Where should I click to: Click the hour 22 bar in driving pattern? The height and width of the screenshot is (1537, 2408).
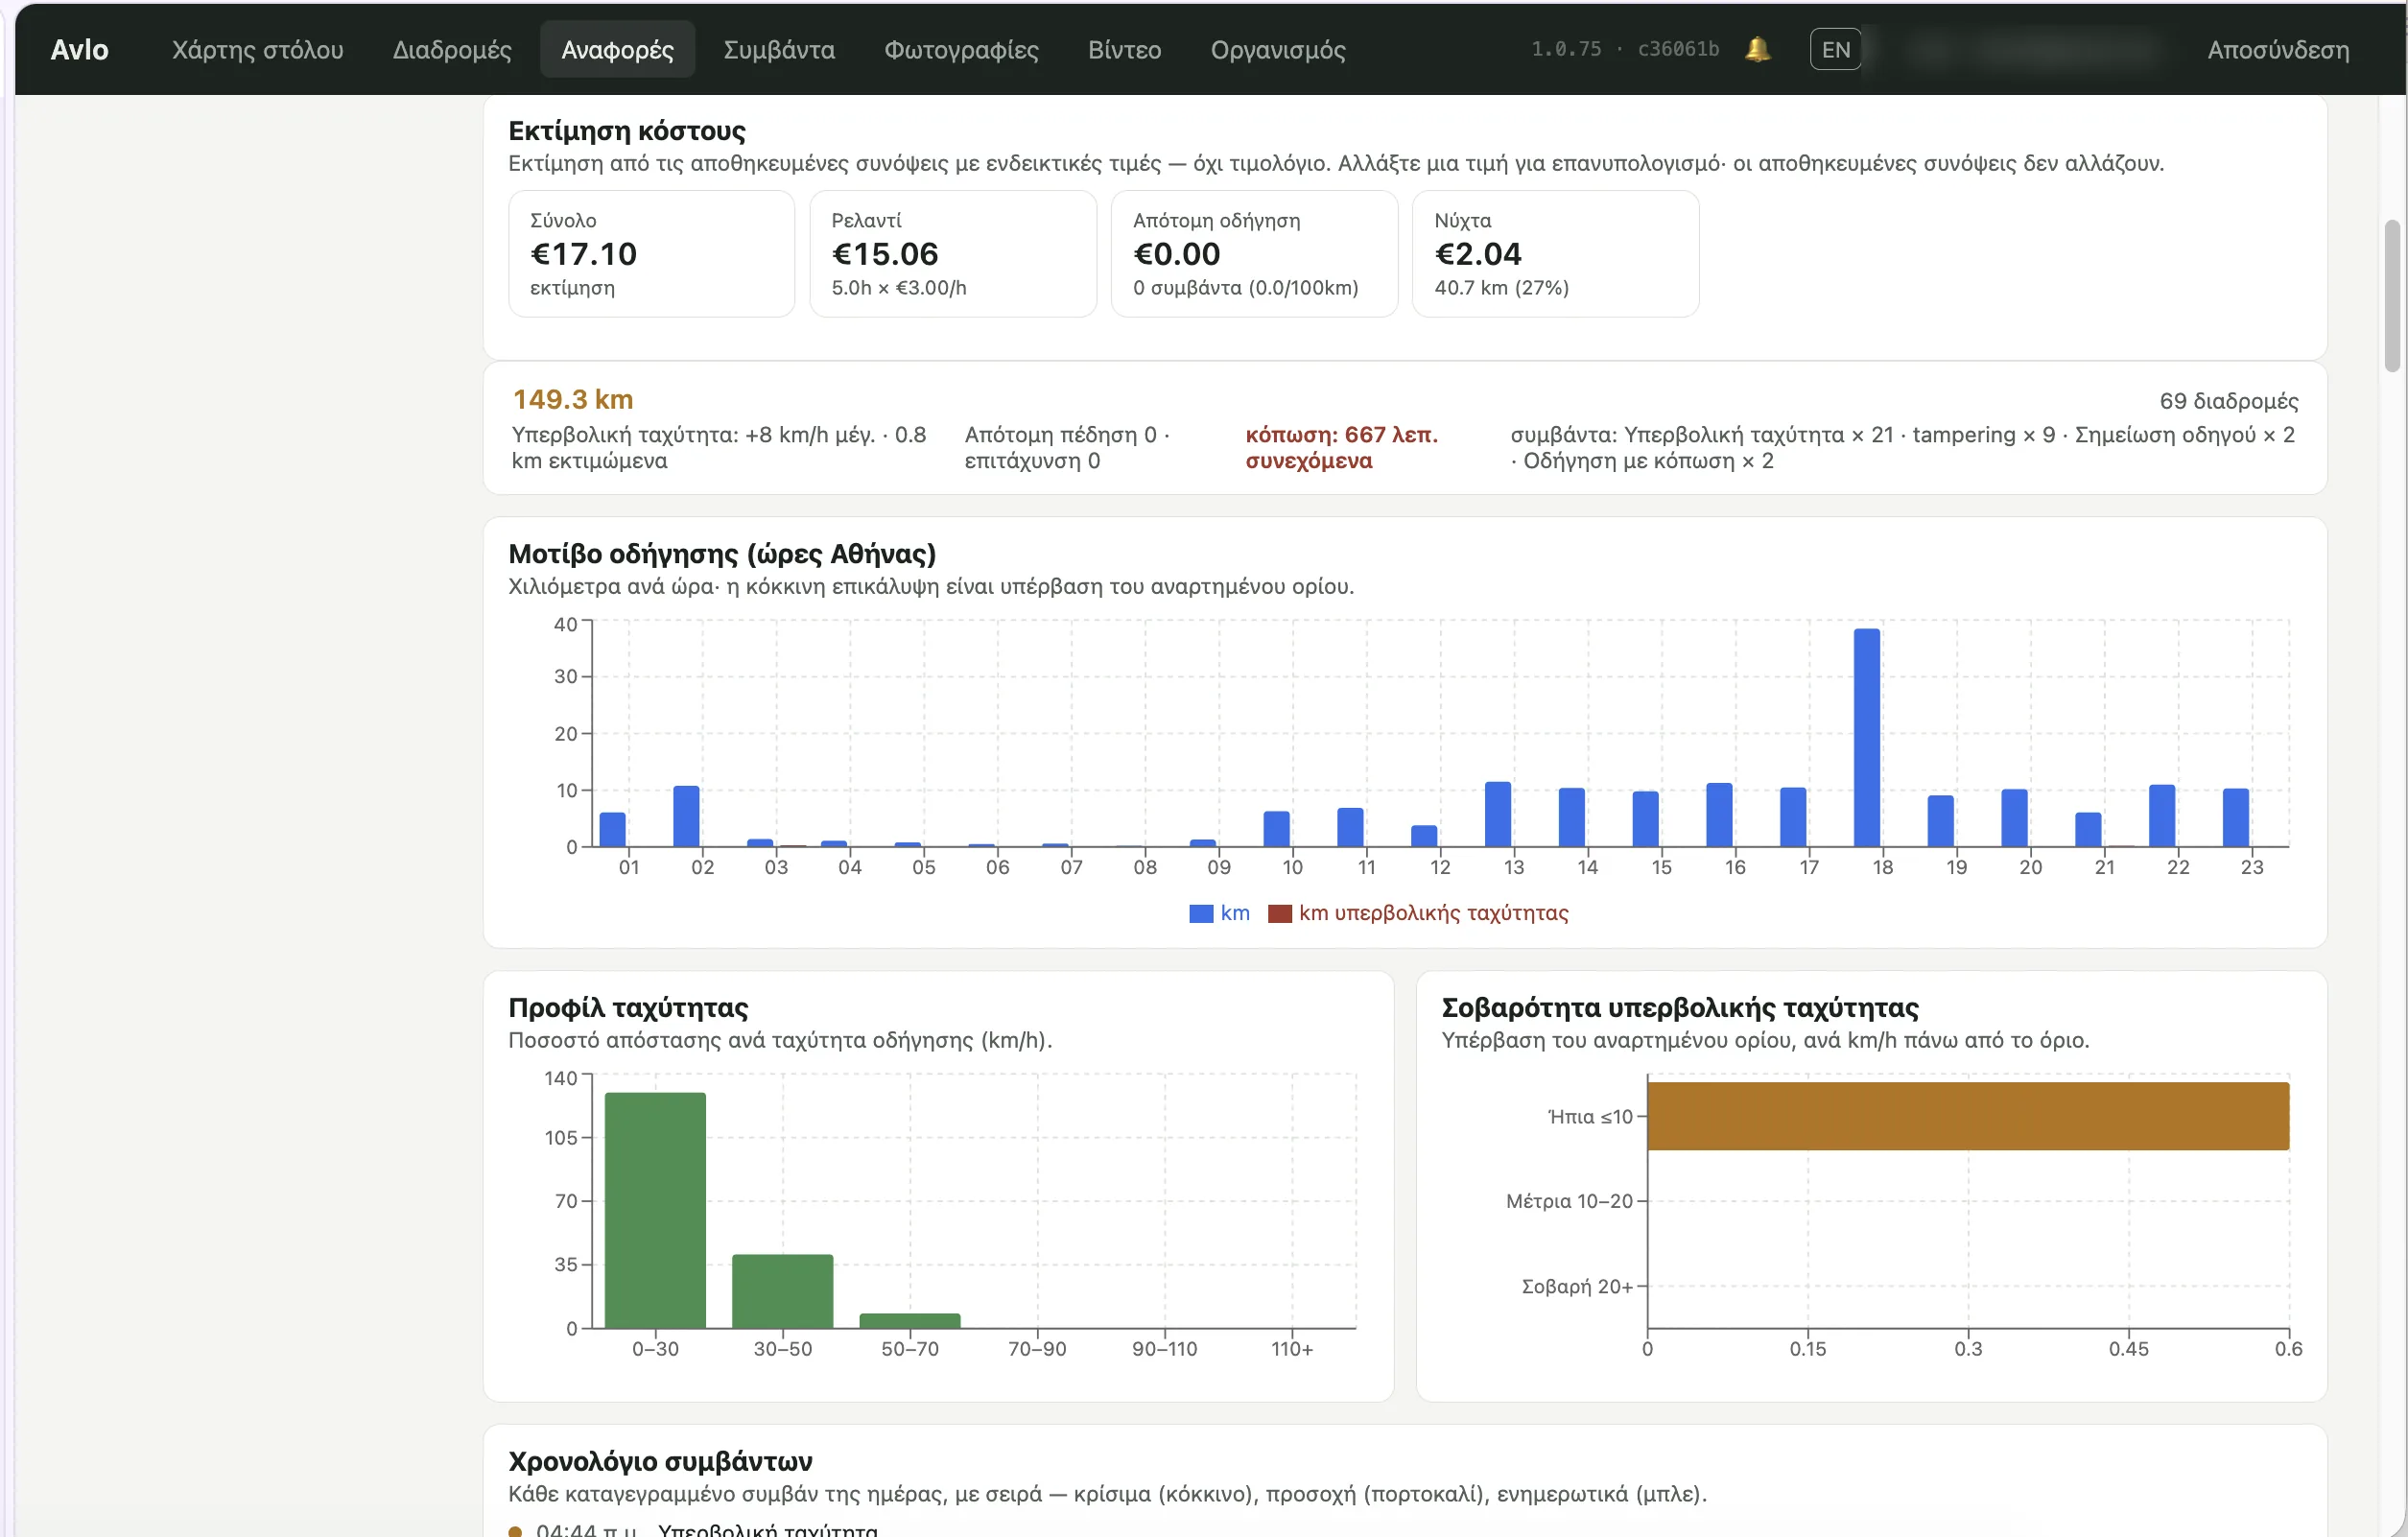[x=2162, y=816]
